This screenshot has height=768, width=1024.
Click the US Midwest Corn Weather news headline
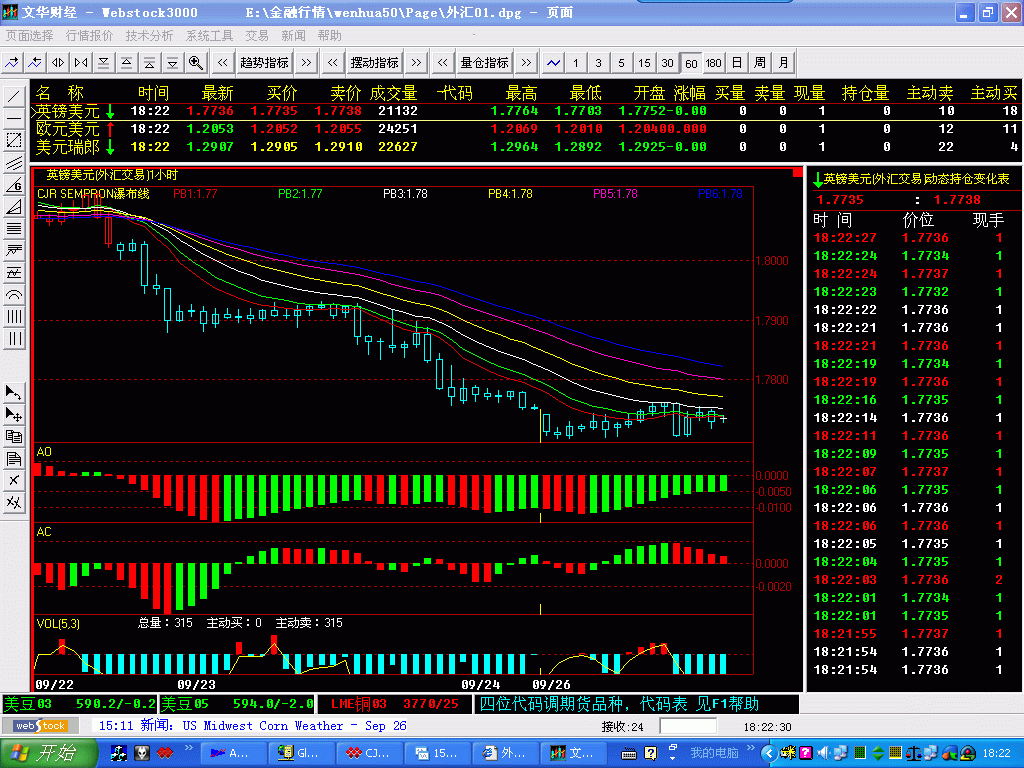point(295,726)
